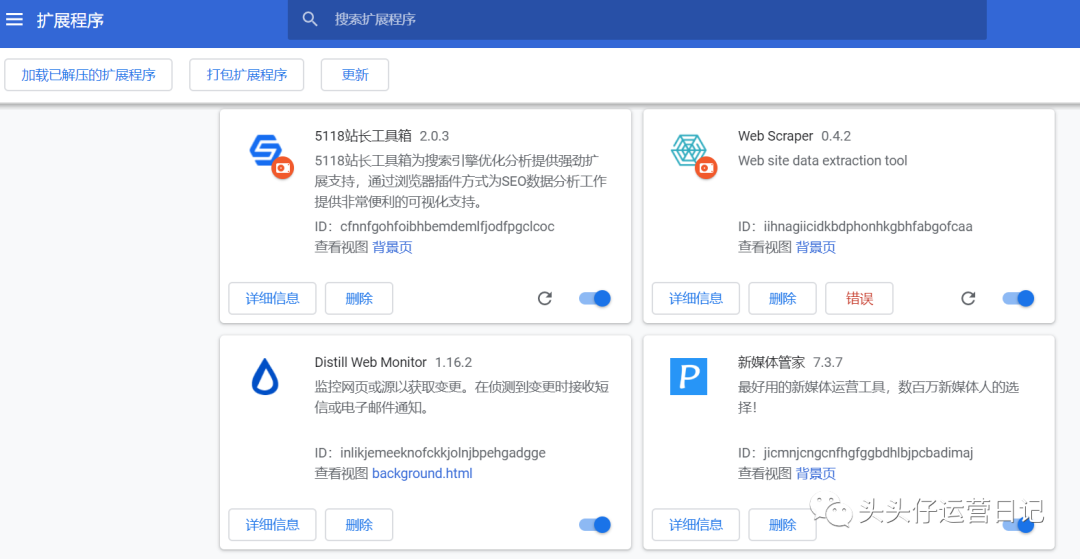This screenshot has height=559, width=1080.
Task: Click ID inlikjemeeknofckkjolnjbpehgadgge text
Action: pyautogui.click(x=430, y=453)
